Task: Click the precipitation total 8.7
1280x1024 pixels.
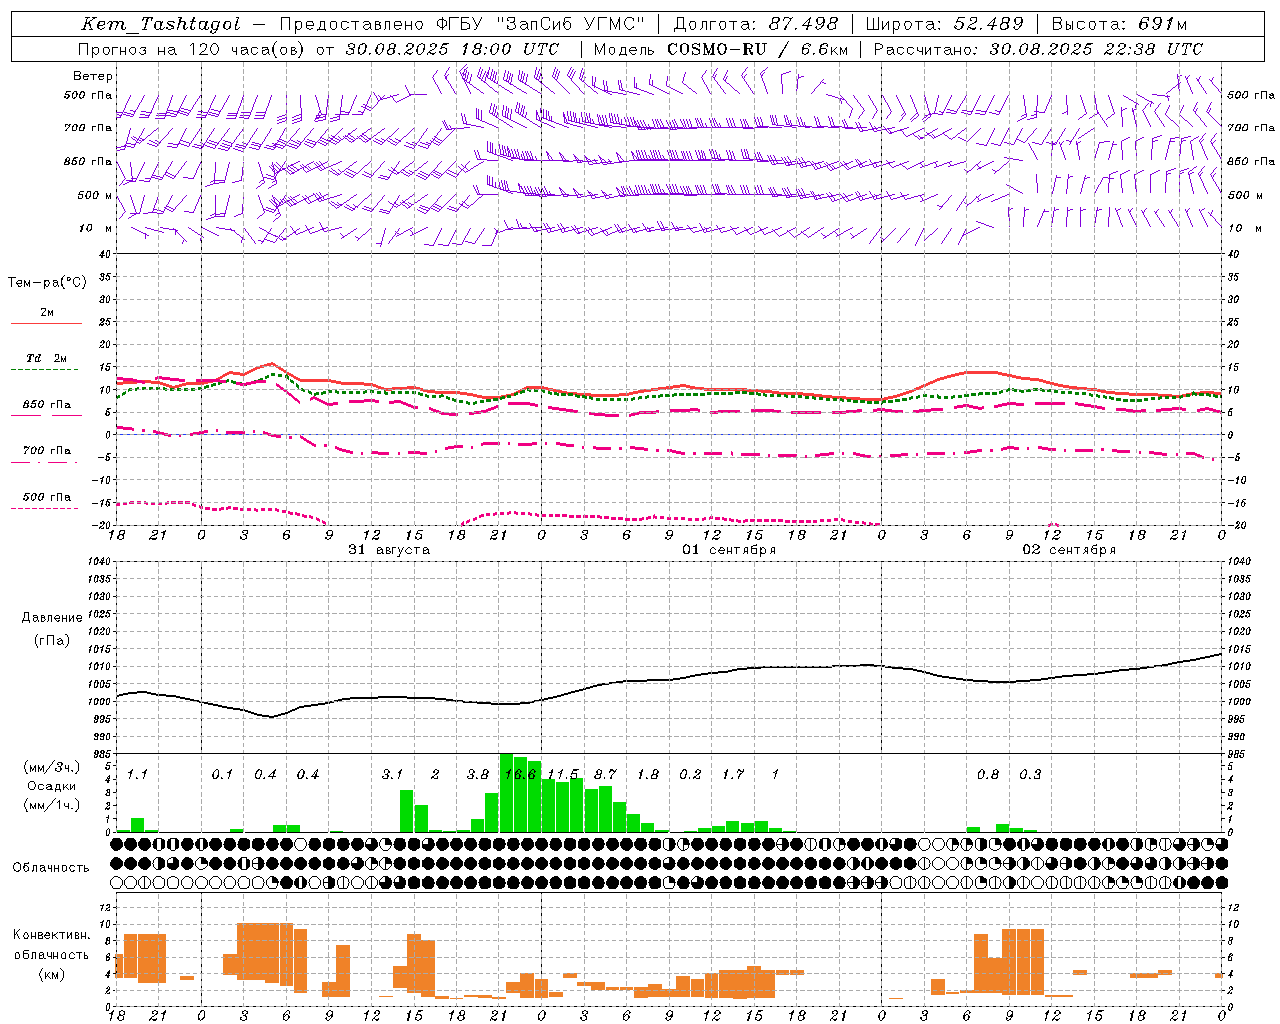Action: 605,775
